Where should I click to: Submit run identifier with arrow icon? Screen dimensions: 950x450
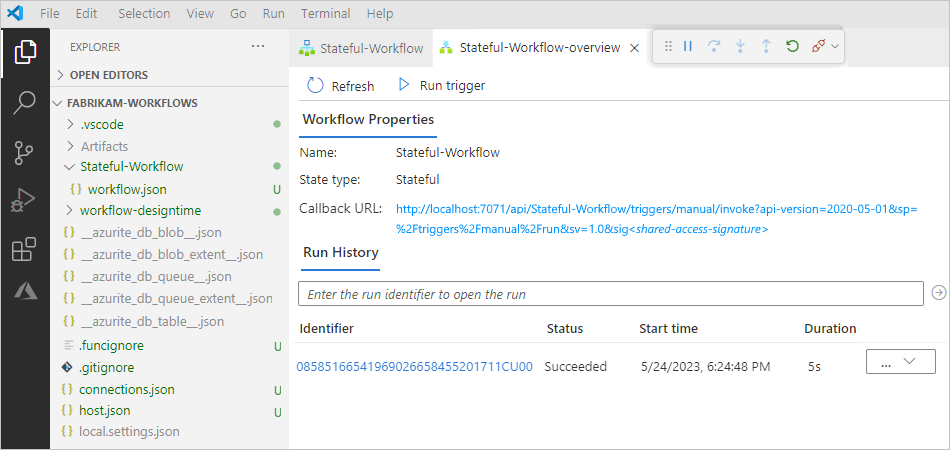[x=938, y=293]
